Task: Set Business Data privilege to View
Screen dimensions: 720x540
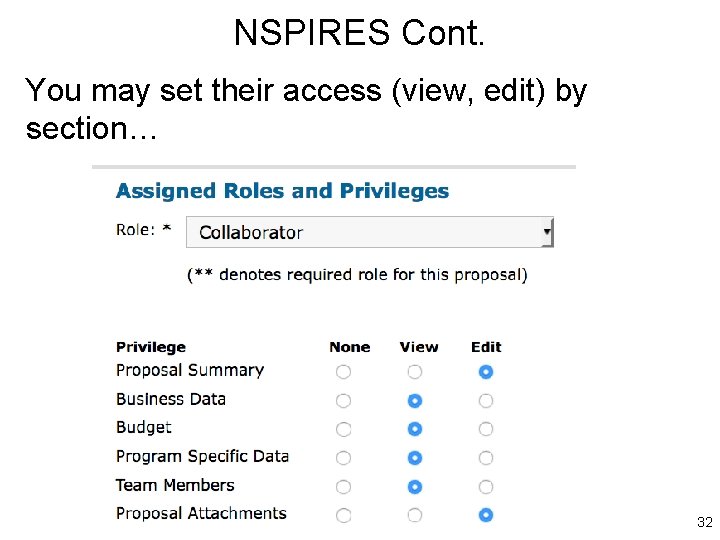Action: pos(415,401)
